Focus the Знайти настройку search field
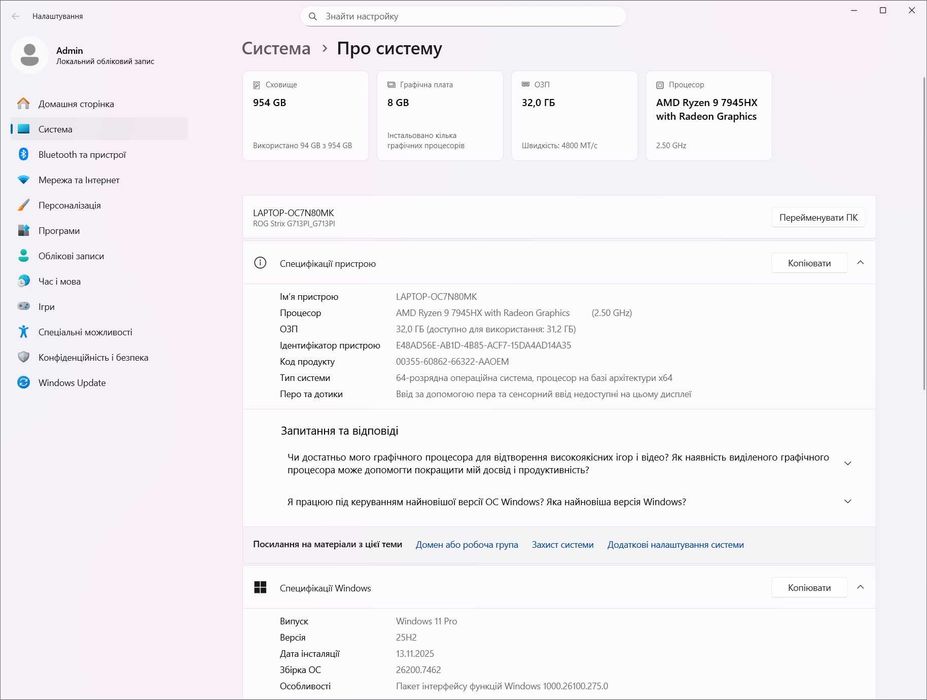927x700 pixels. [x=464, y=17]
